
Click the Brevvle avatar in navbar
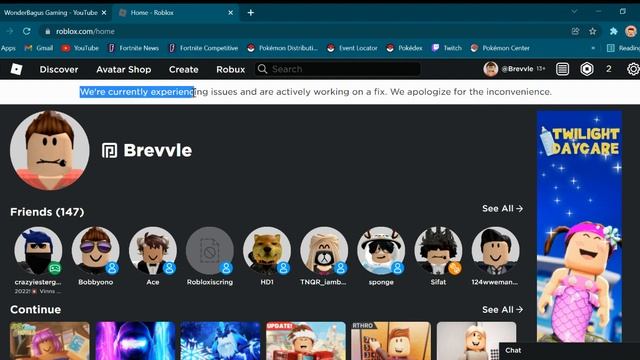click(x=491, y=69)
